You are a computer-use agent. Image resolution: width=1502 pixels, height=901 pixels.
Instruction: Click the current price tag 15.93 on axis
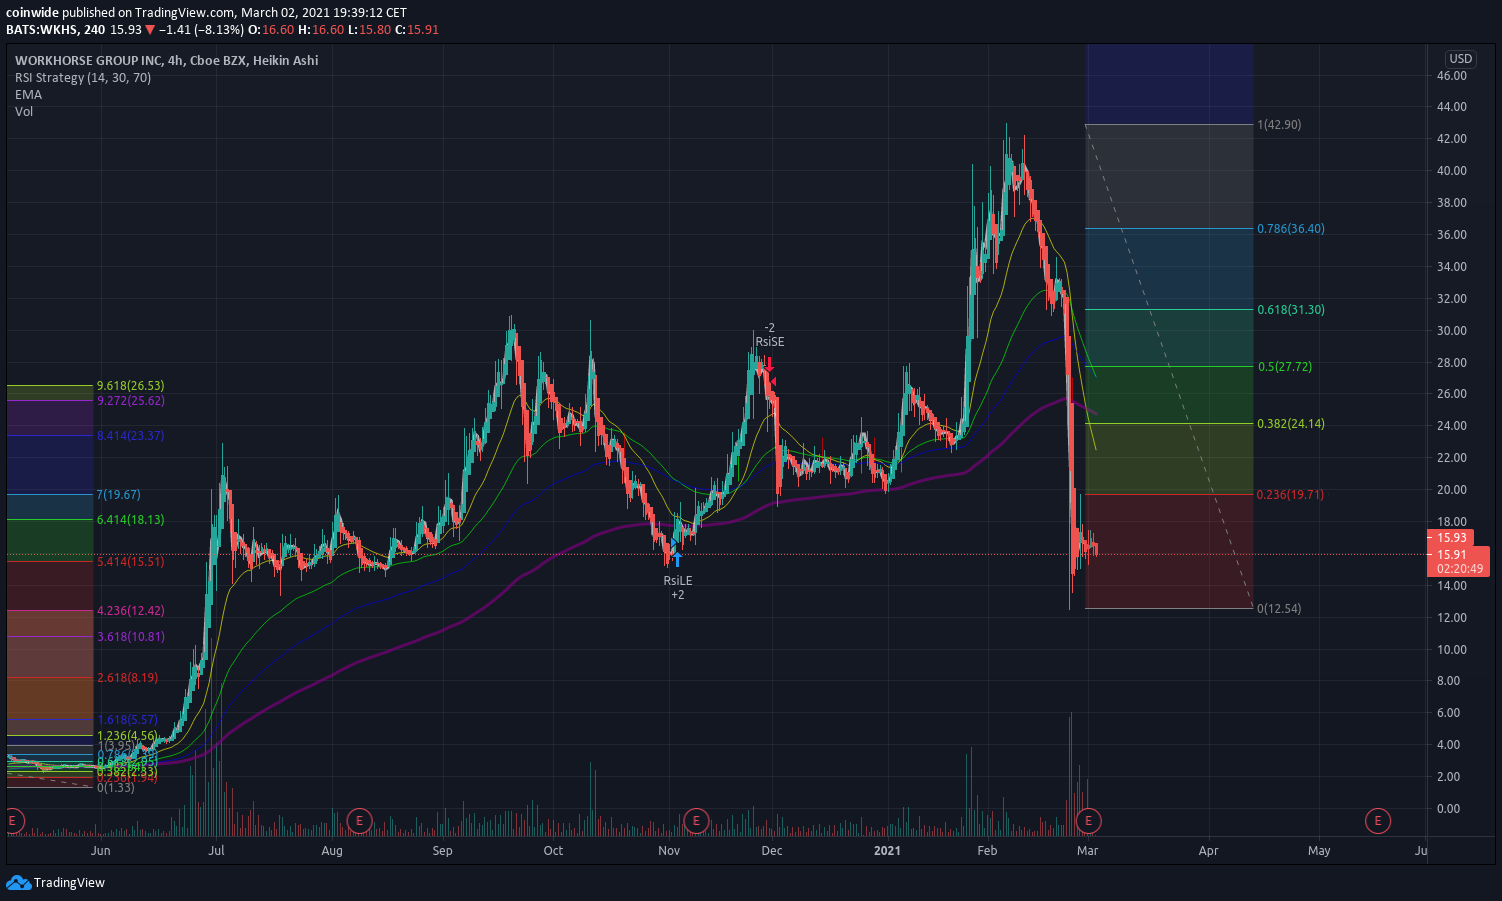click(x=1452, y=538)
